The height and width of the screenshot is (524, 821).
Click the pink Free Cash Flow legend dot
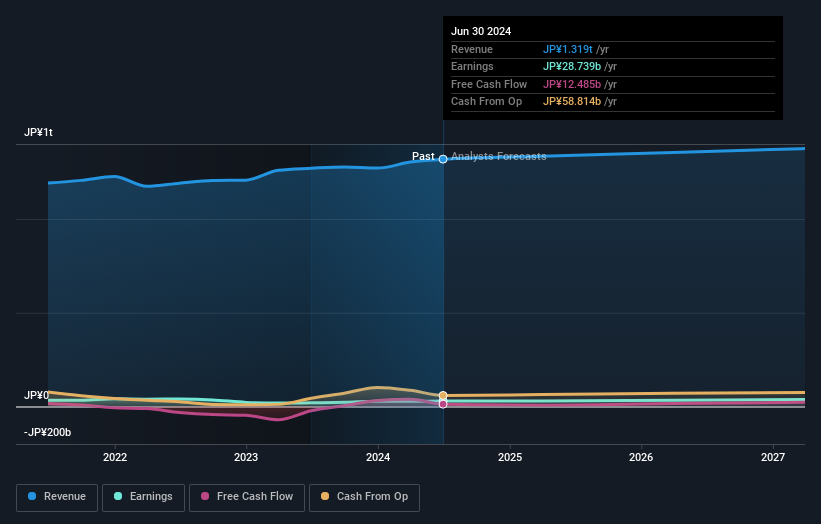click(x=205, y=496)
